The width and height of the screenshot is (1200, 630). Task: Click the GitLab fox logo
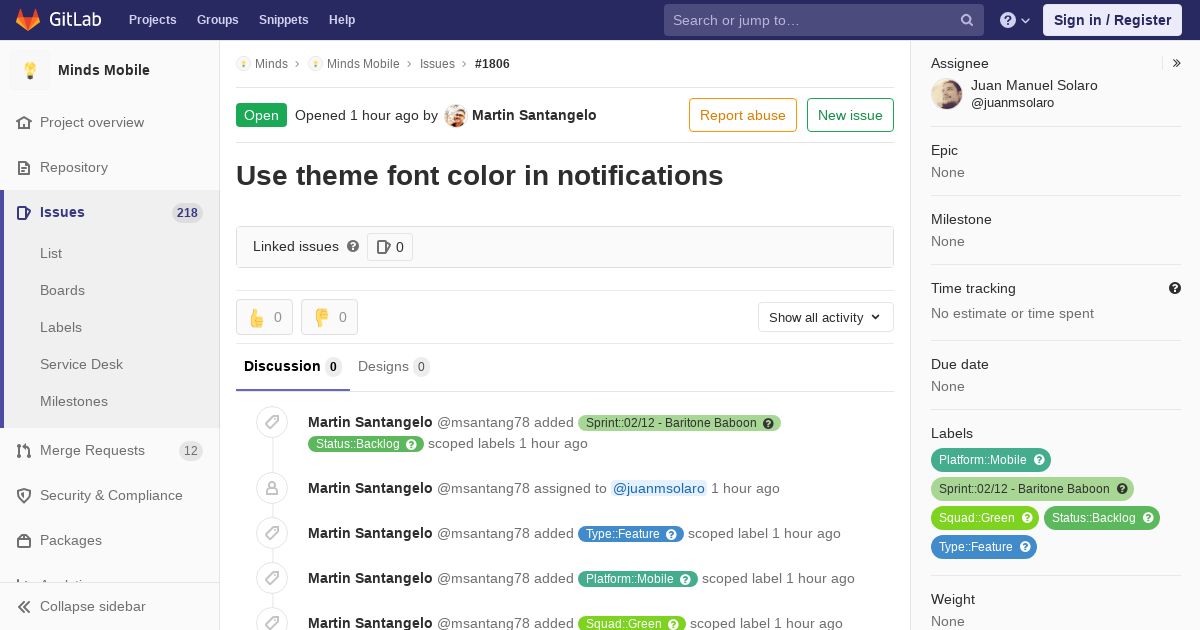[28, 19]
